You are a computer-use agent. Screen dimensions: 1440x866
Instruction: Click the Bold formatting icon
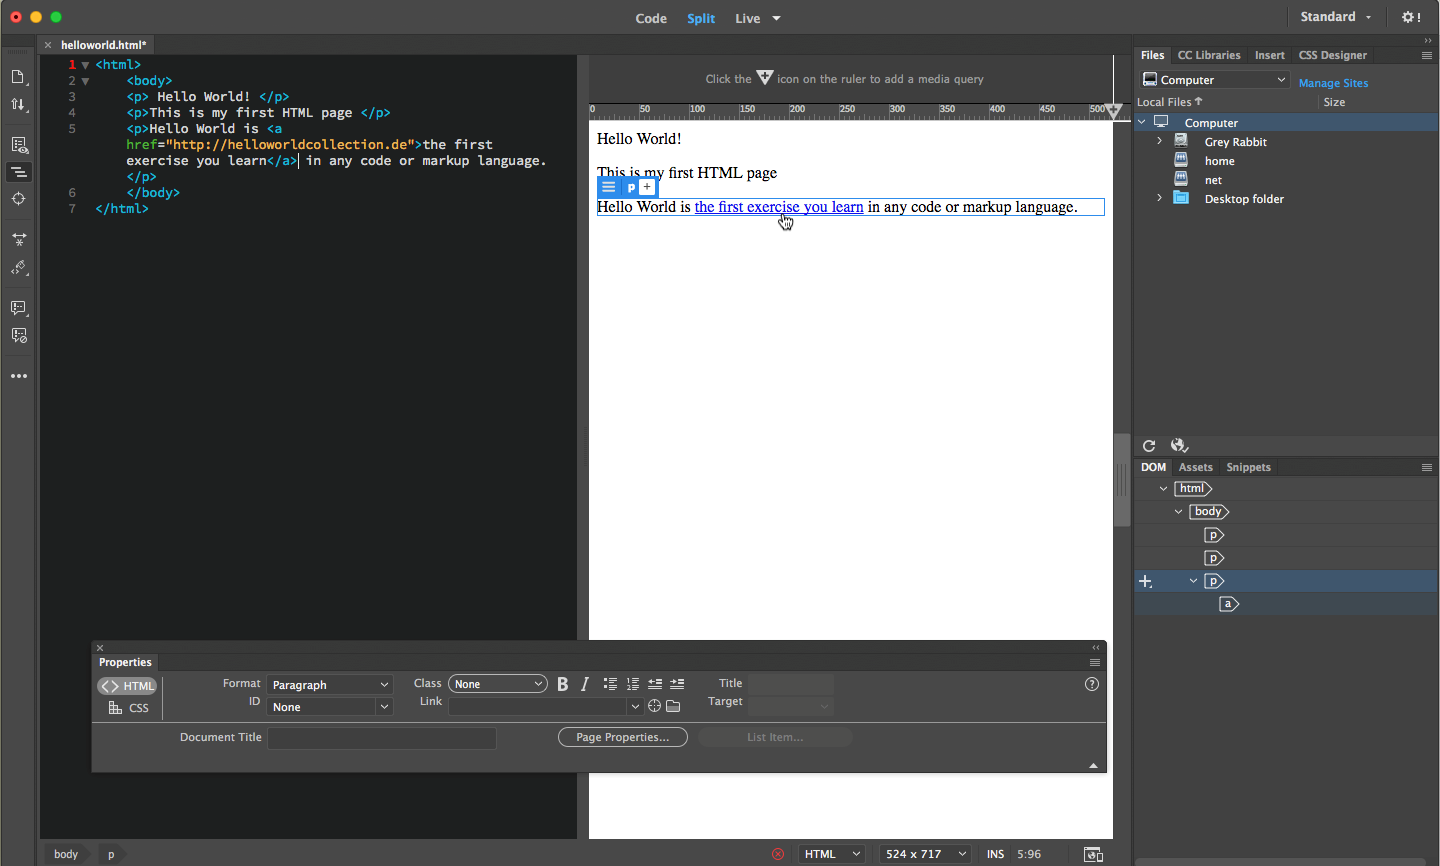(562, 684)
